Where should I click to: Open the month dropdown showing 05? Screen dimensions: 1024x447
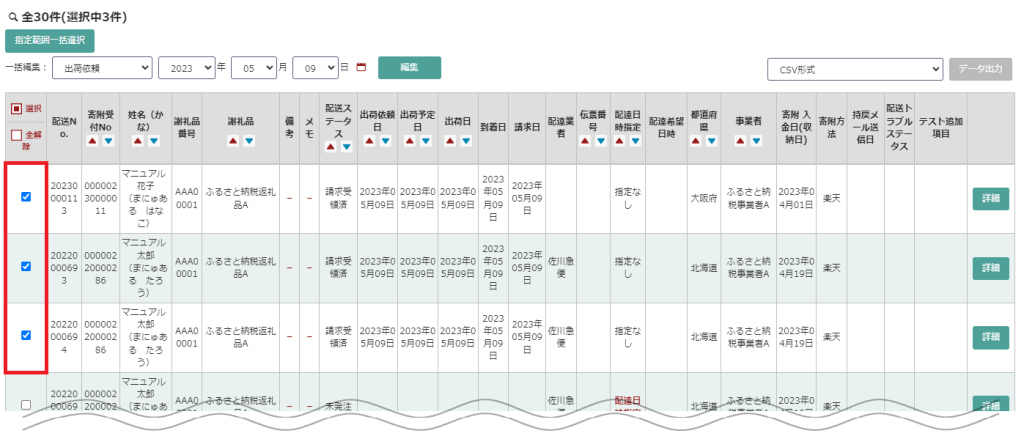[x=252, y=68]
